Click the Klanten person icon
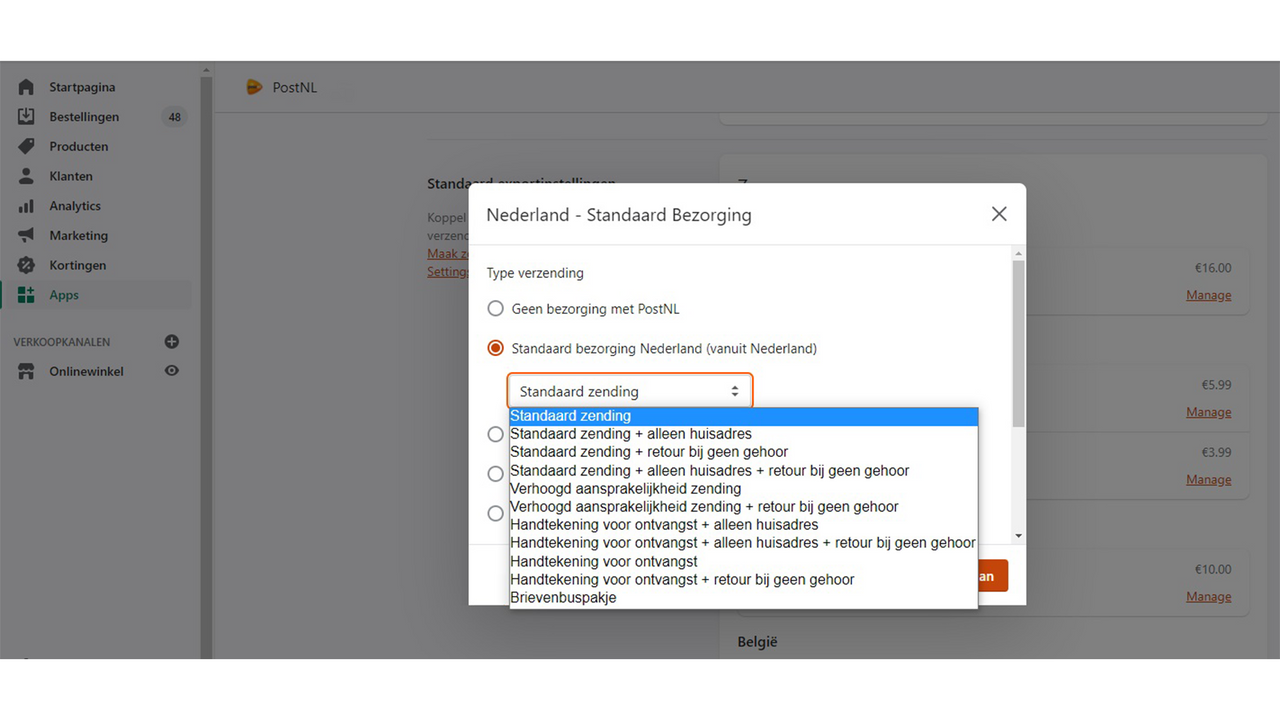Viewport: 1280px width, 720px height. (26, 176)
